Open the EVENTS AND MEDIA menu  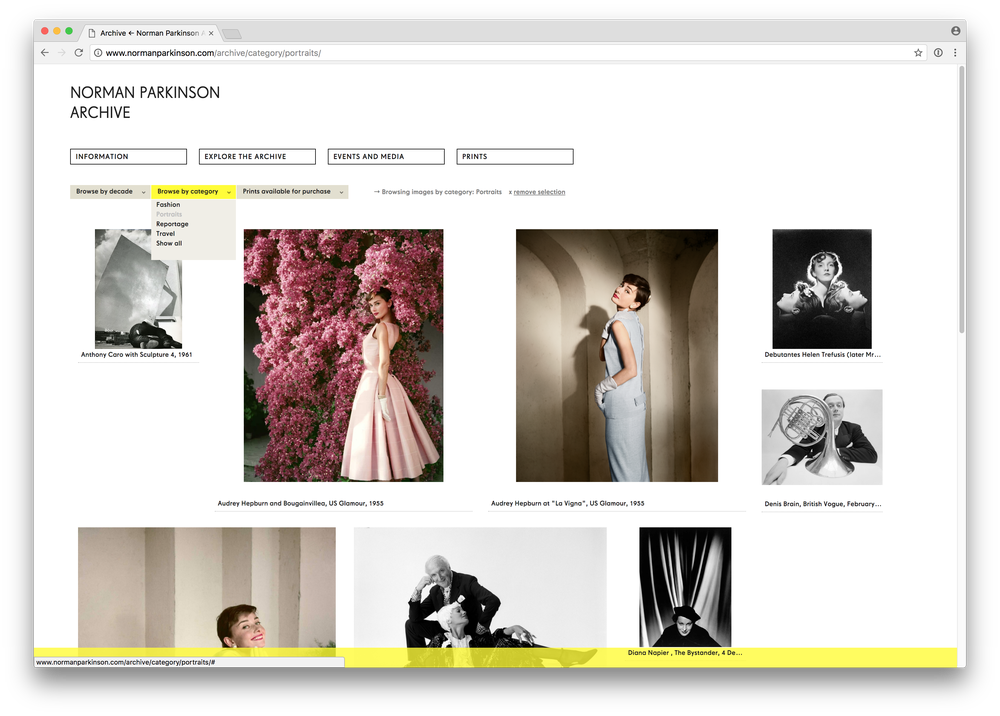[x=386, y=157]
